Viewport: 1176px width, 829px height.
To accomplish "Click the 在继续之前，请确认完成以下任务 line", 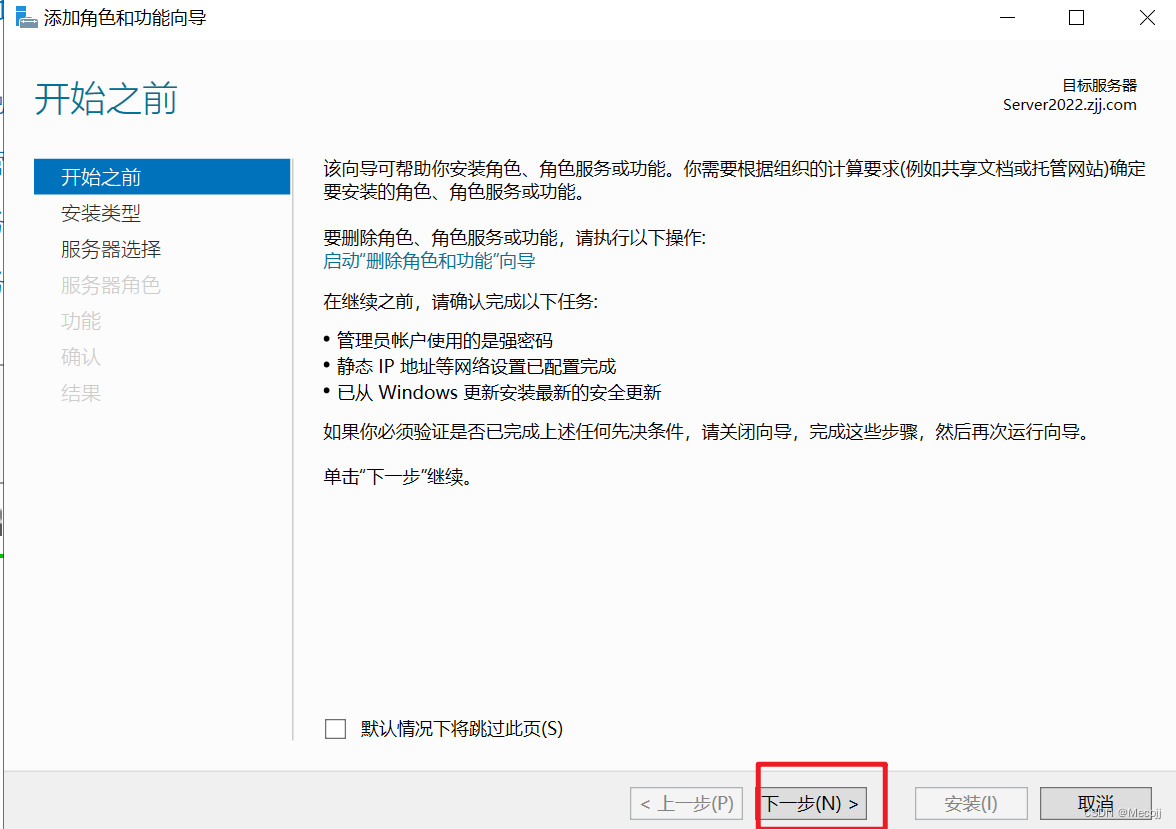I will [460, 302].
